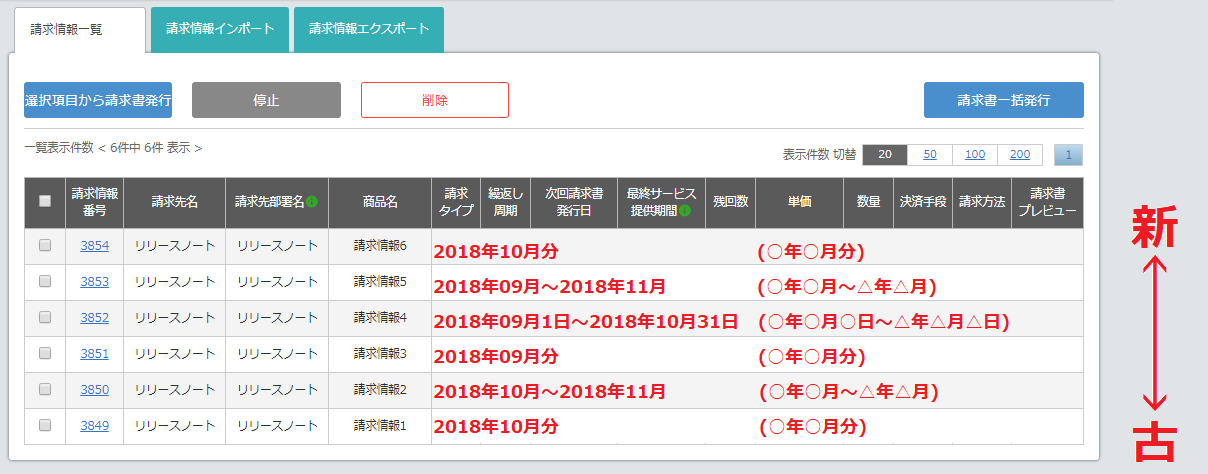
Task: Click the red-outlined 削除 button
Action: pos(435,100)
